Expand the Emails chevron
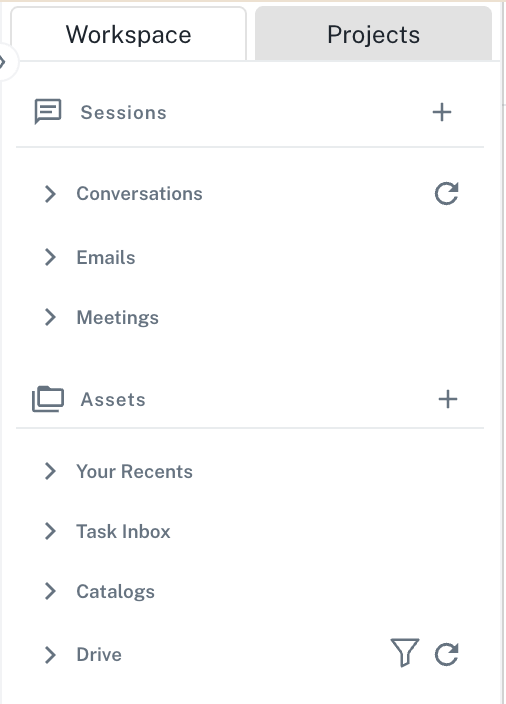The width and height of the screenshot is (506, 704). 51,257
